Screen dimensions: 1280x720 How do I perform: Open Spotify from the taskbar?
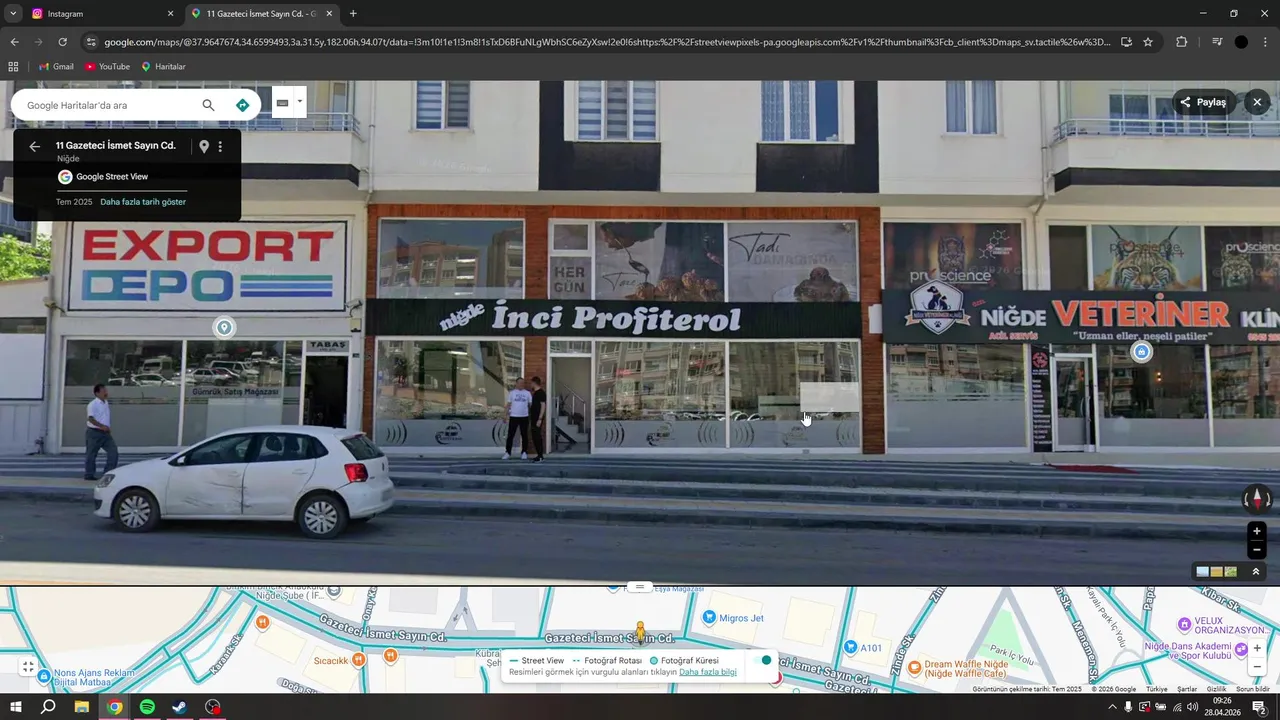[147, 707]
